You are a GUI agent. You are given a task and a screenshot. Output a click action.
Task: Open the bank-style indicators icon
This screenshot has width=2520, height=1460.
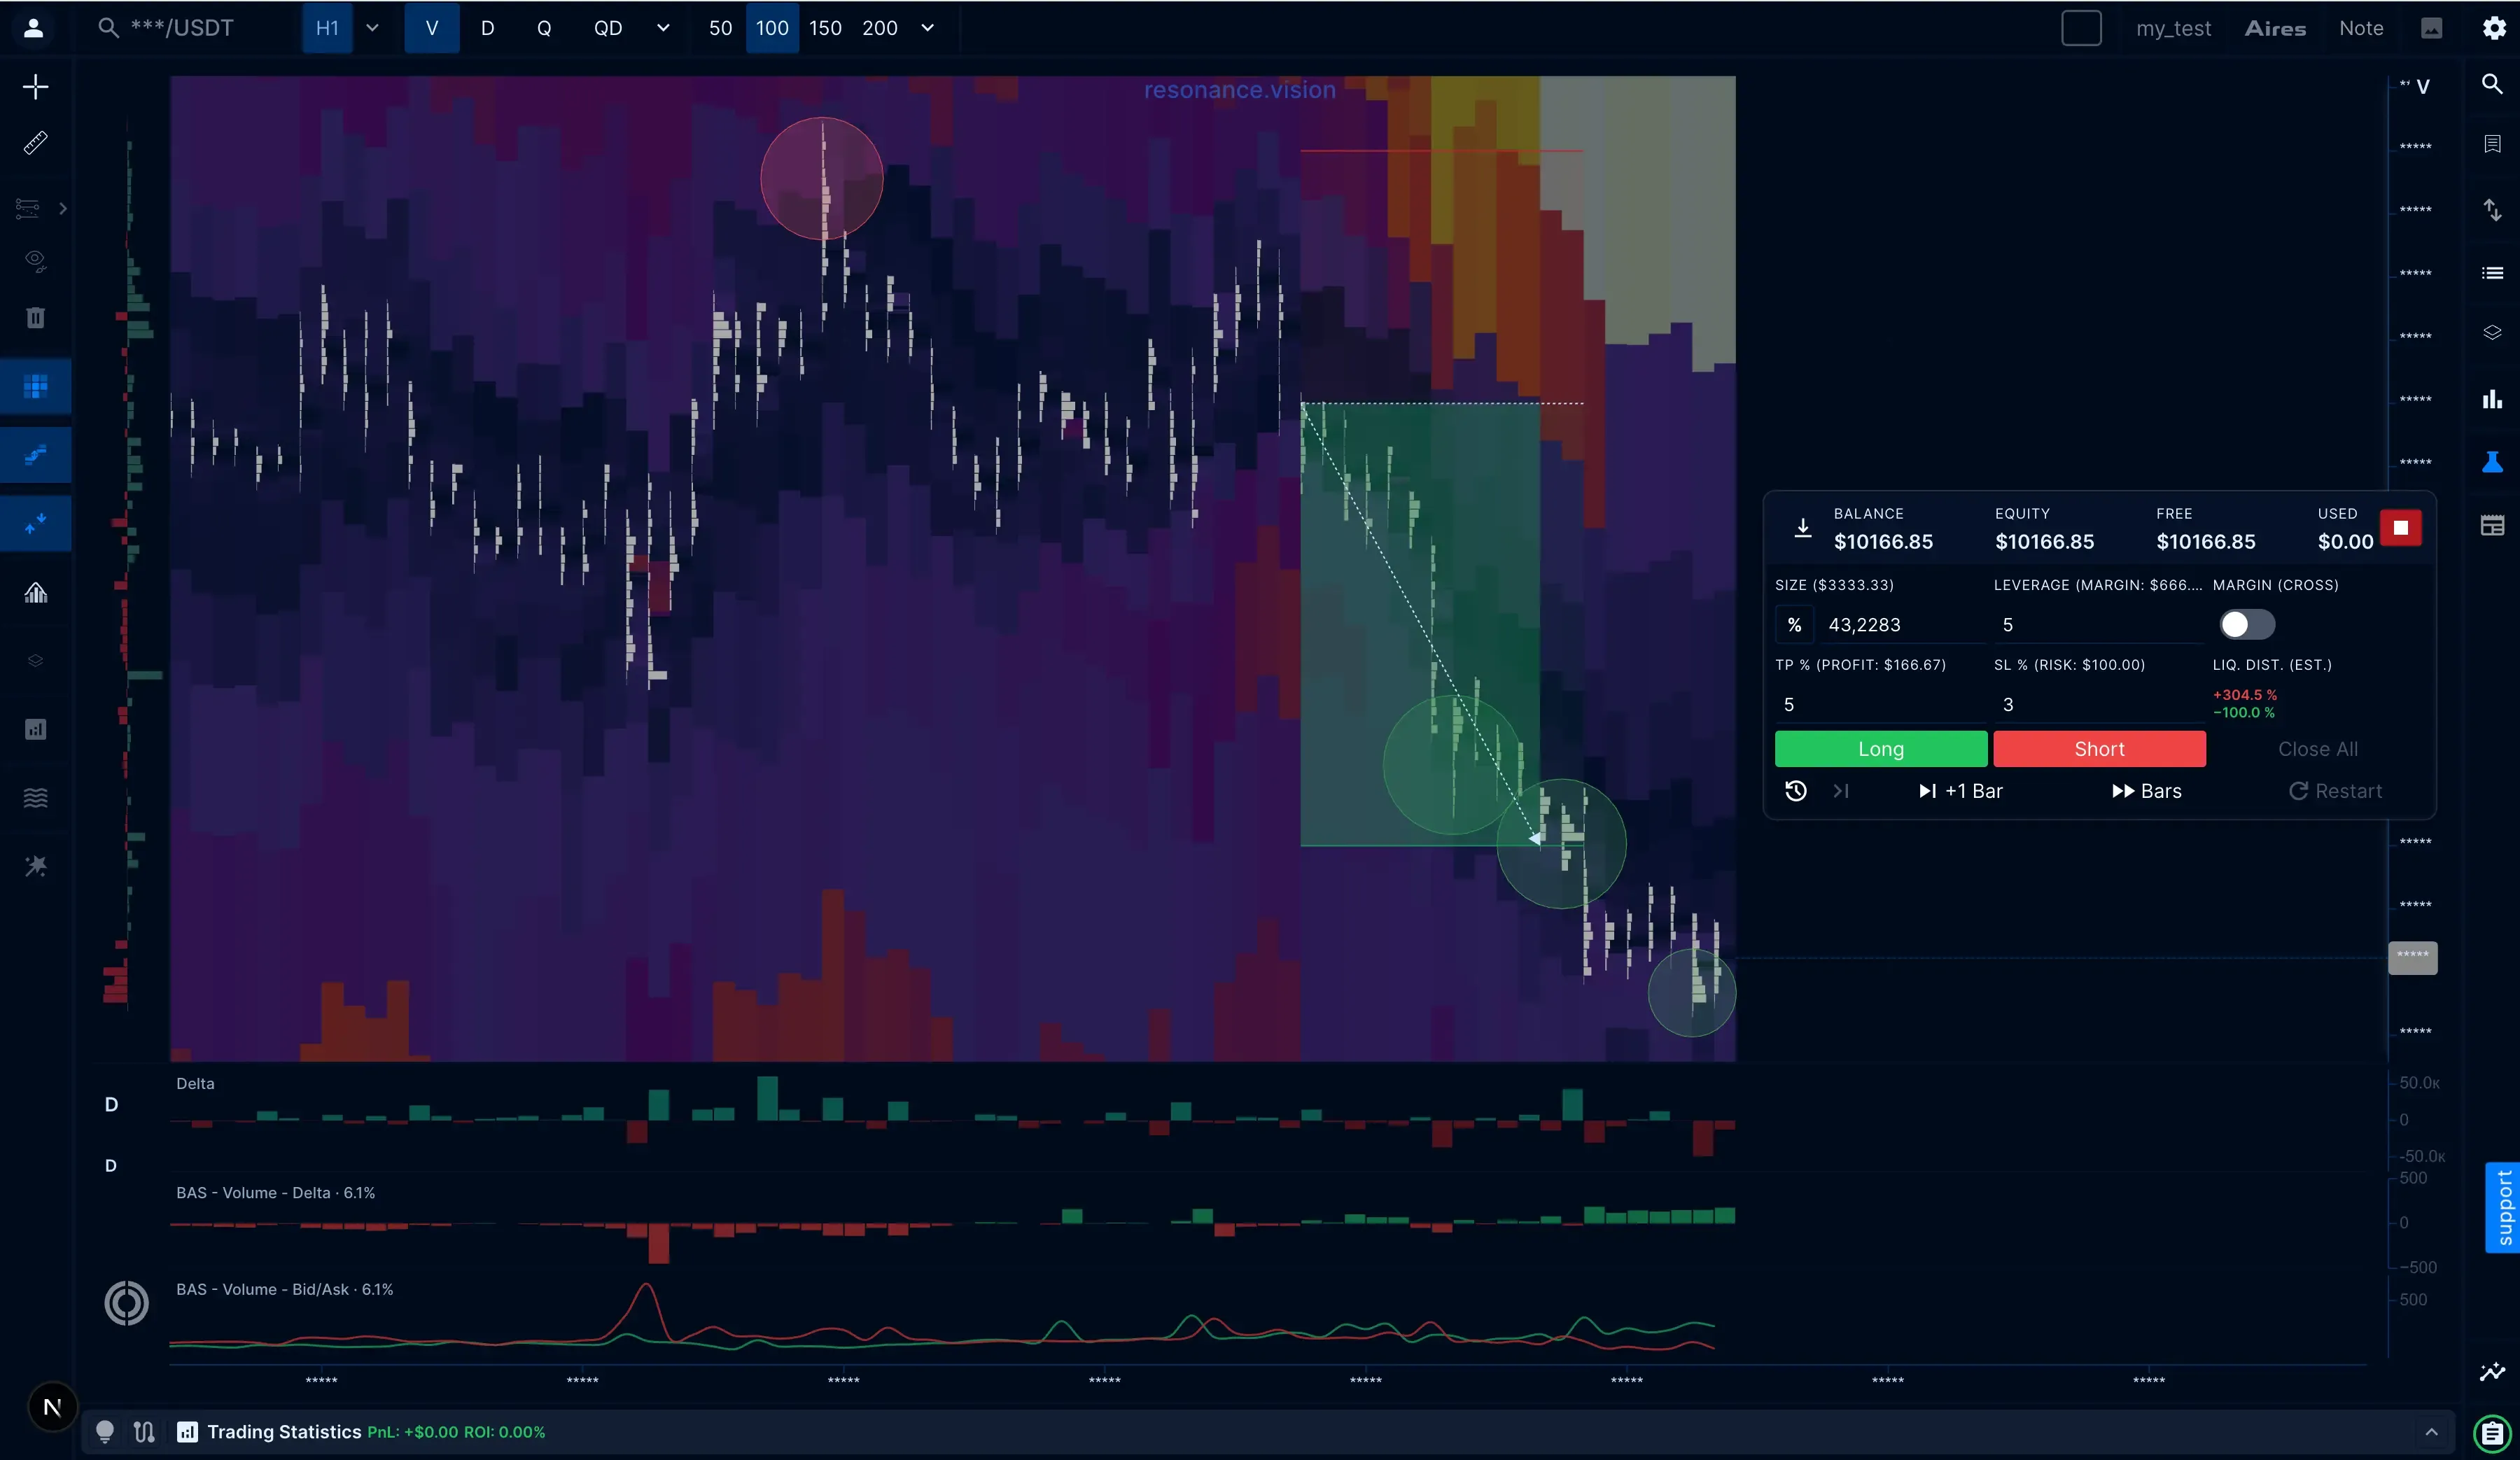pos(35,592)
